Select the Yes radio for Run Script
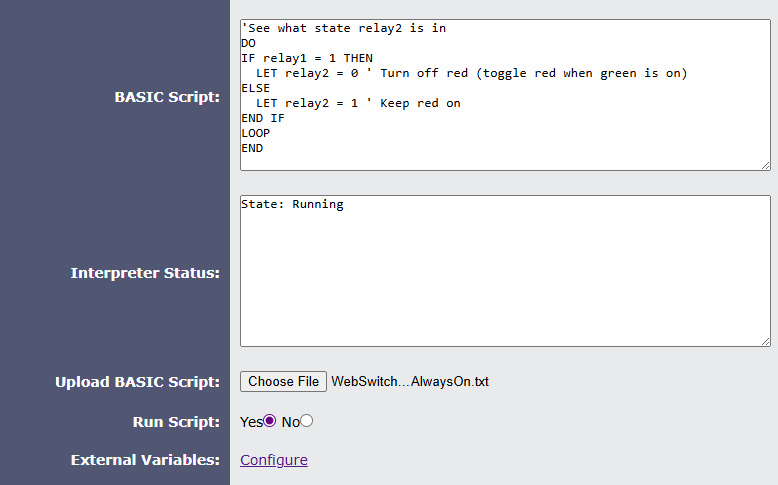The height and width of the screenshot is (485, 778). point(269,421)
